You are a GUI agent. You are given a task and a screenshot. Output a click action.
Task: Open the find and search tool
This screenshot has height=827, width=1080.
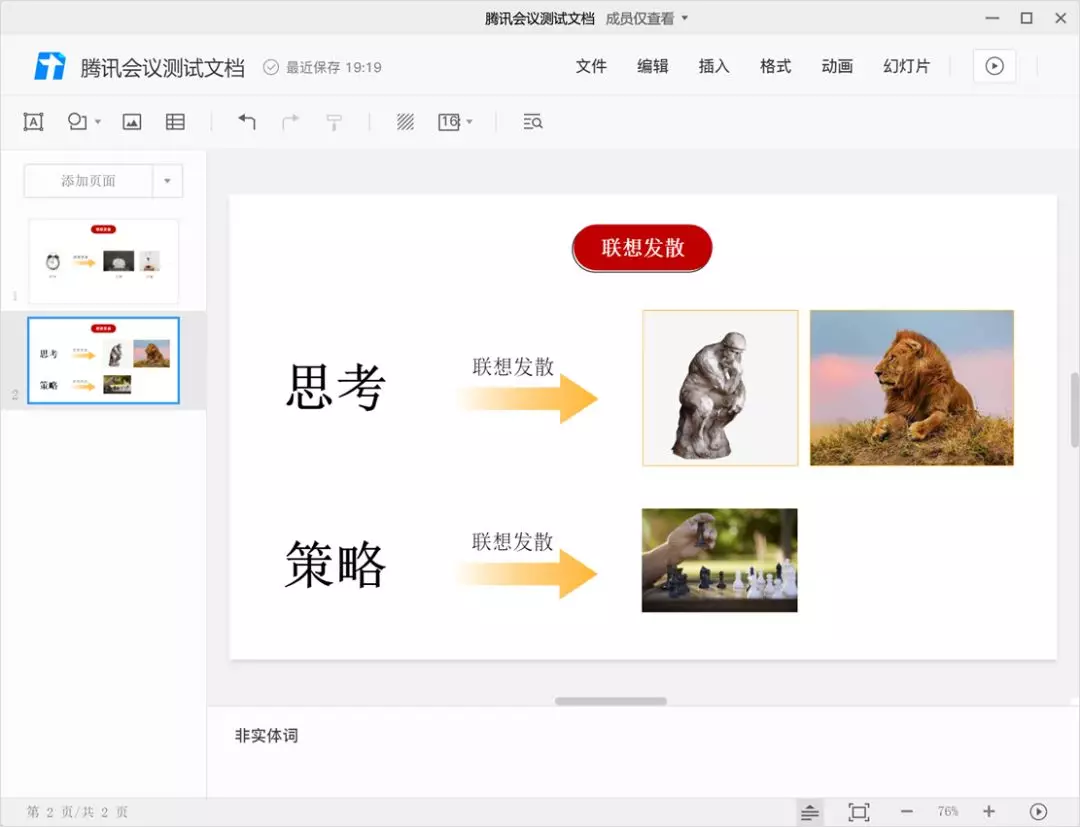tap(532, 122)
